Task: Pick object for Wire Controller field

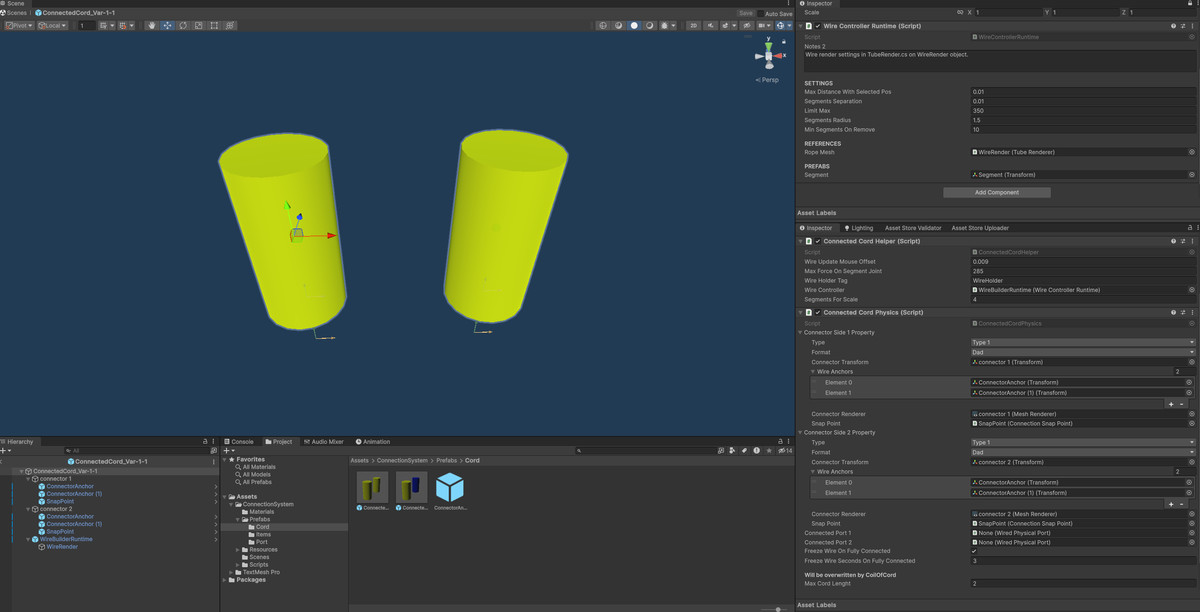Action: tap(1192, 290)
